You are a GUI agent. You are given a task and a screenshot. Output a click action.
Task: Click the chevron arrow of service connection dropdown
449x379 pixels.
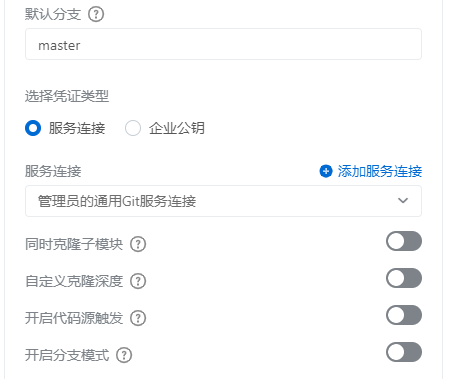(x=403, y=201)
